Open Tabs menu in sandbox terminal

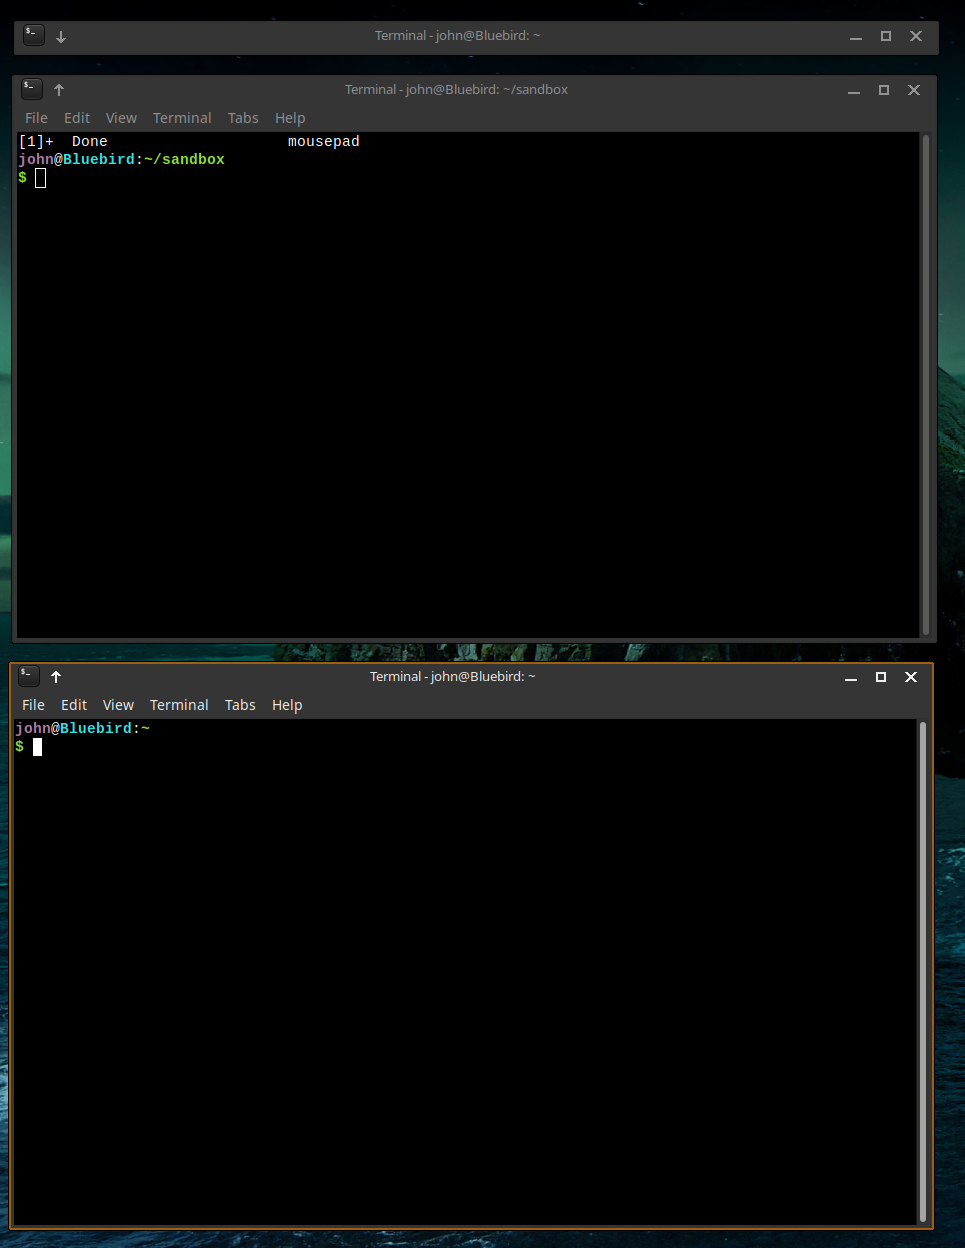(243, 118)
